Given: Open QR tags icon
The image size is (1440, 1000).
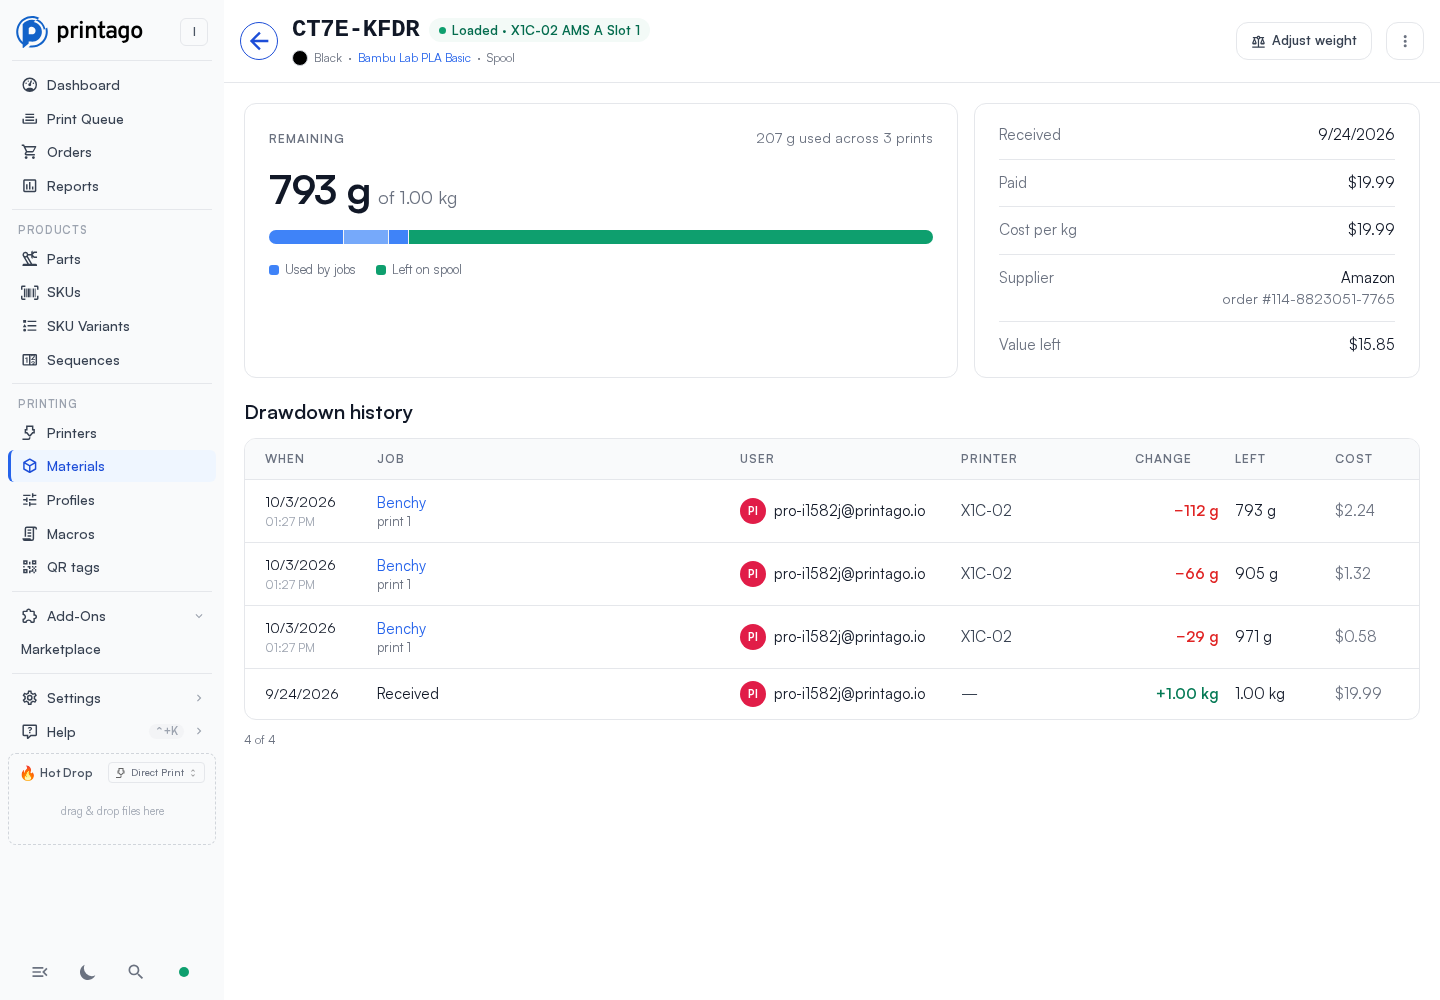Looking at the screenshot, I should point(30,567).
